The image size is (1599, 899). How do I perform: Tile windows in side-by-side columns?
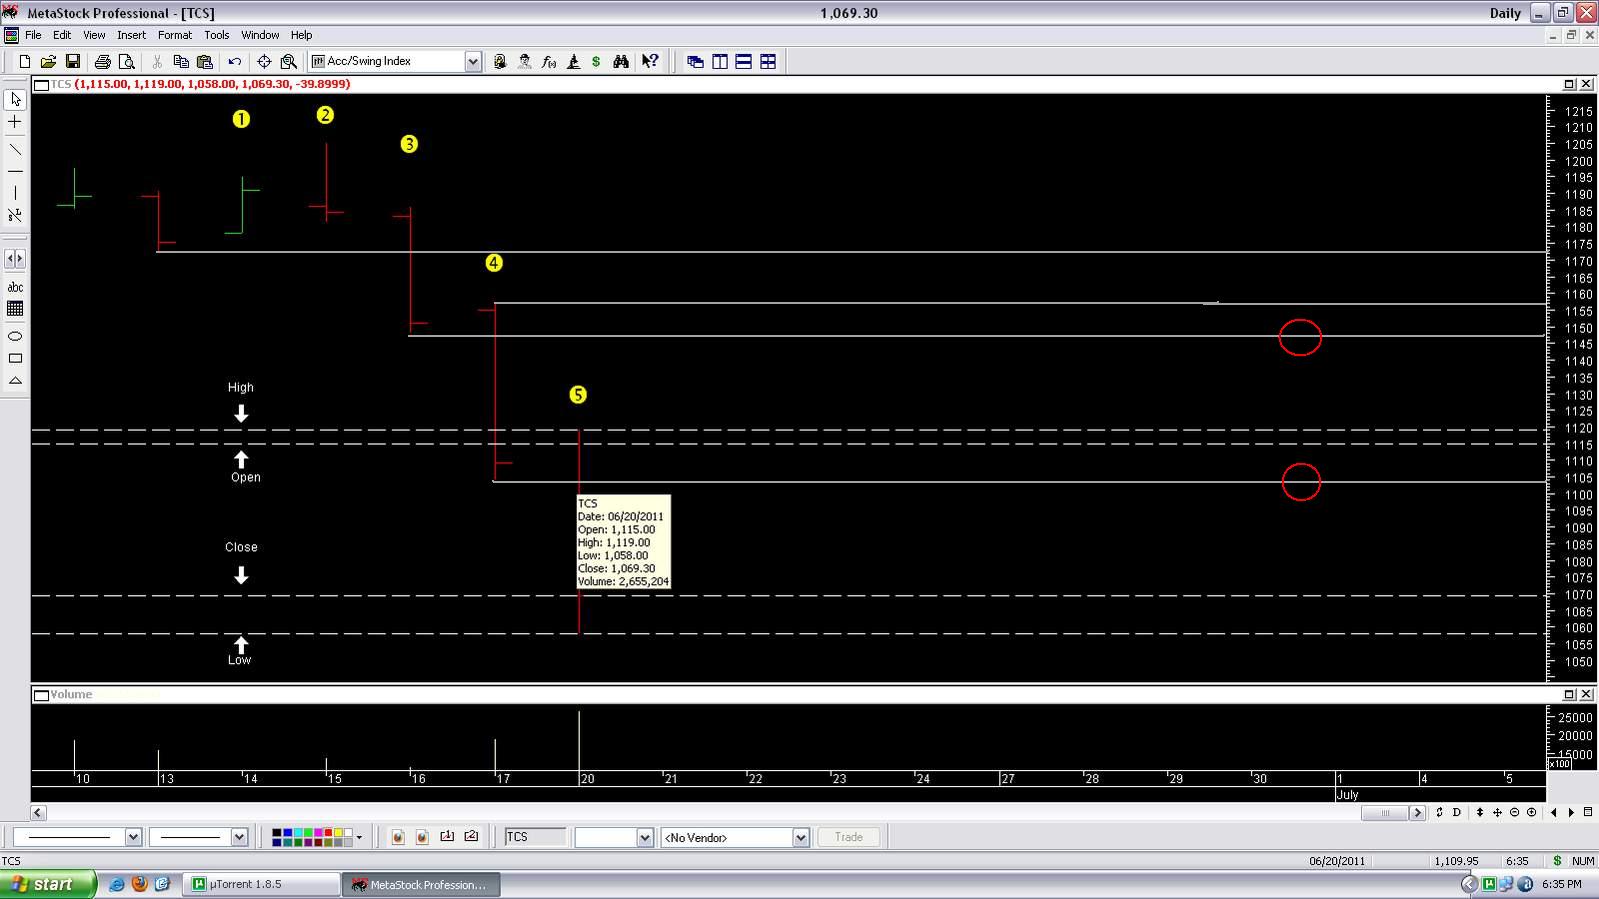[x=720, y=62]
